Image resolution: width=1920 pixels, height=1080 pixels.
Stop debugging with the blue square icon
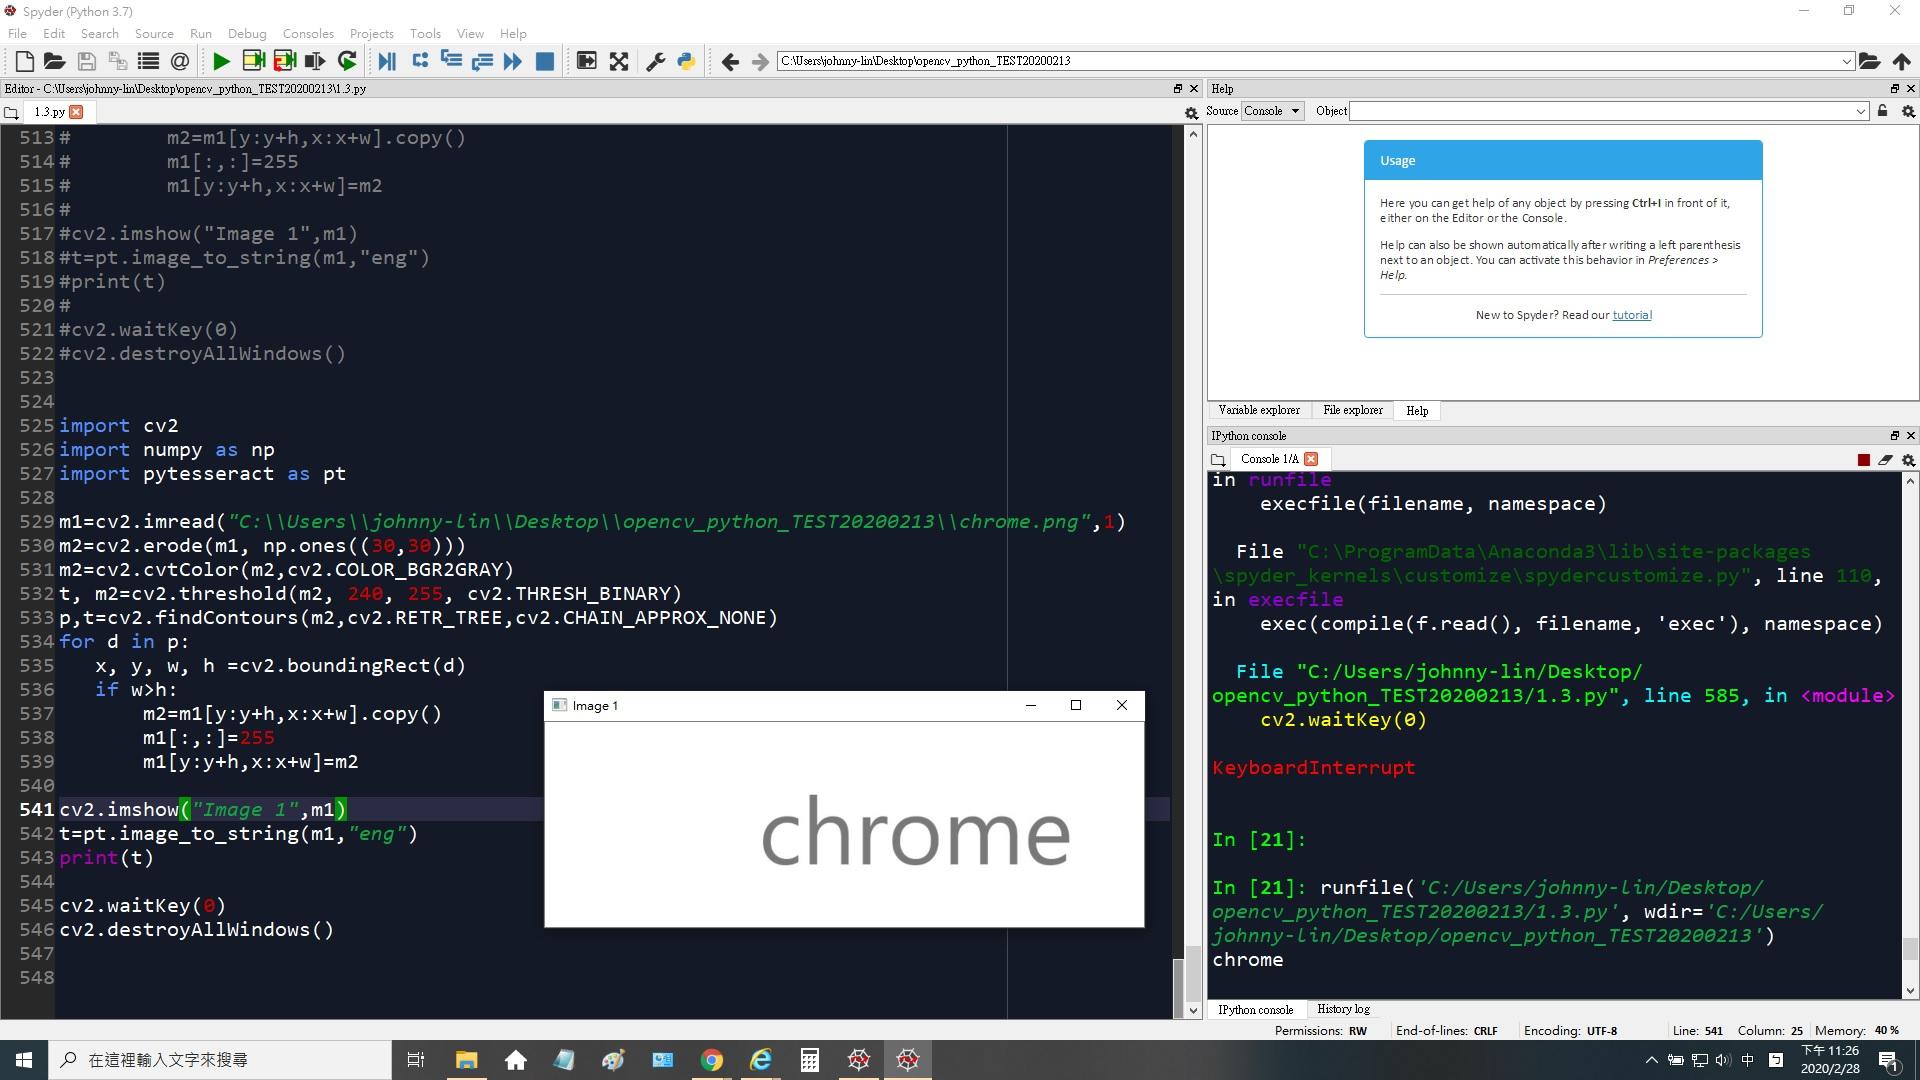[545, 61]
